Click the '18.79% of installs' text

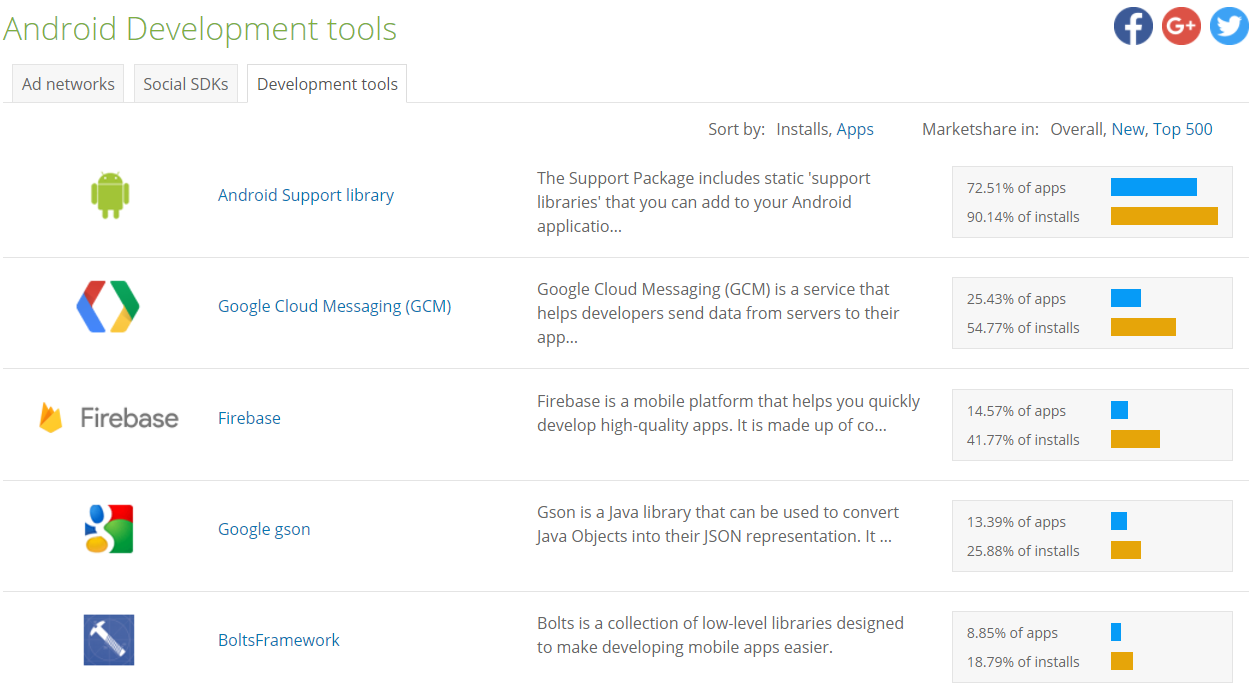[x=1023, y=662]
